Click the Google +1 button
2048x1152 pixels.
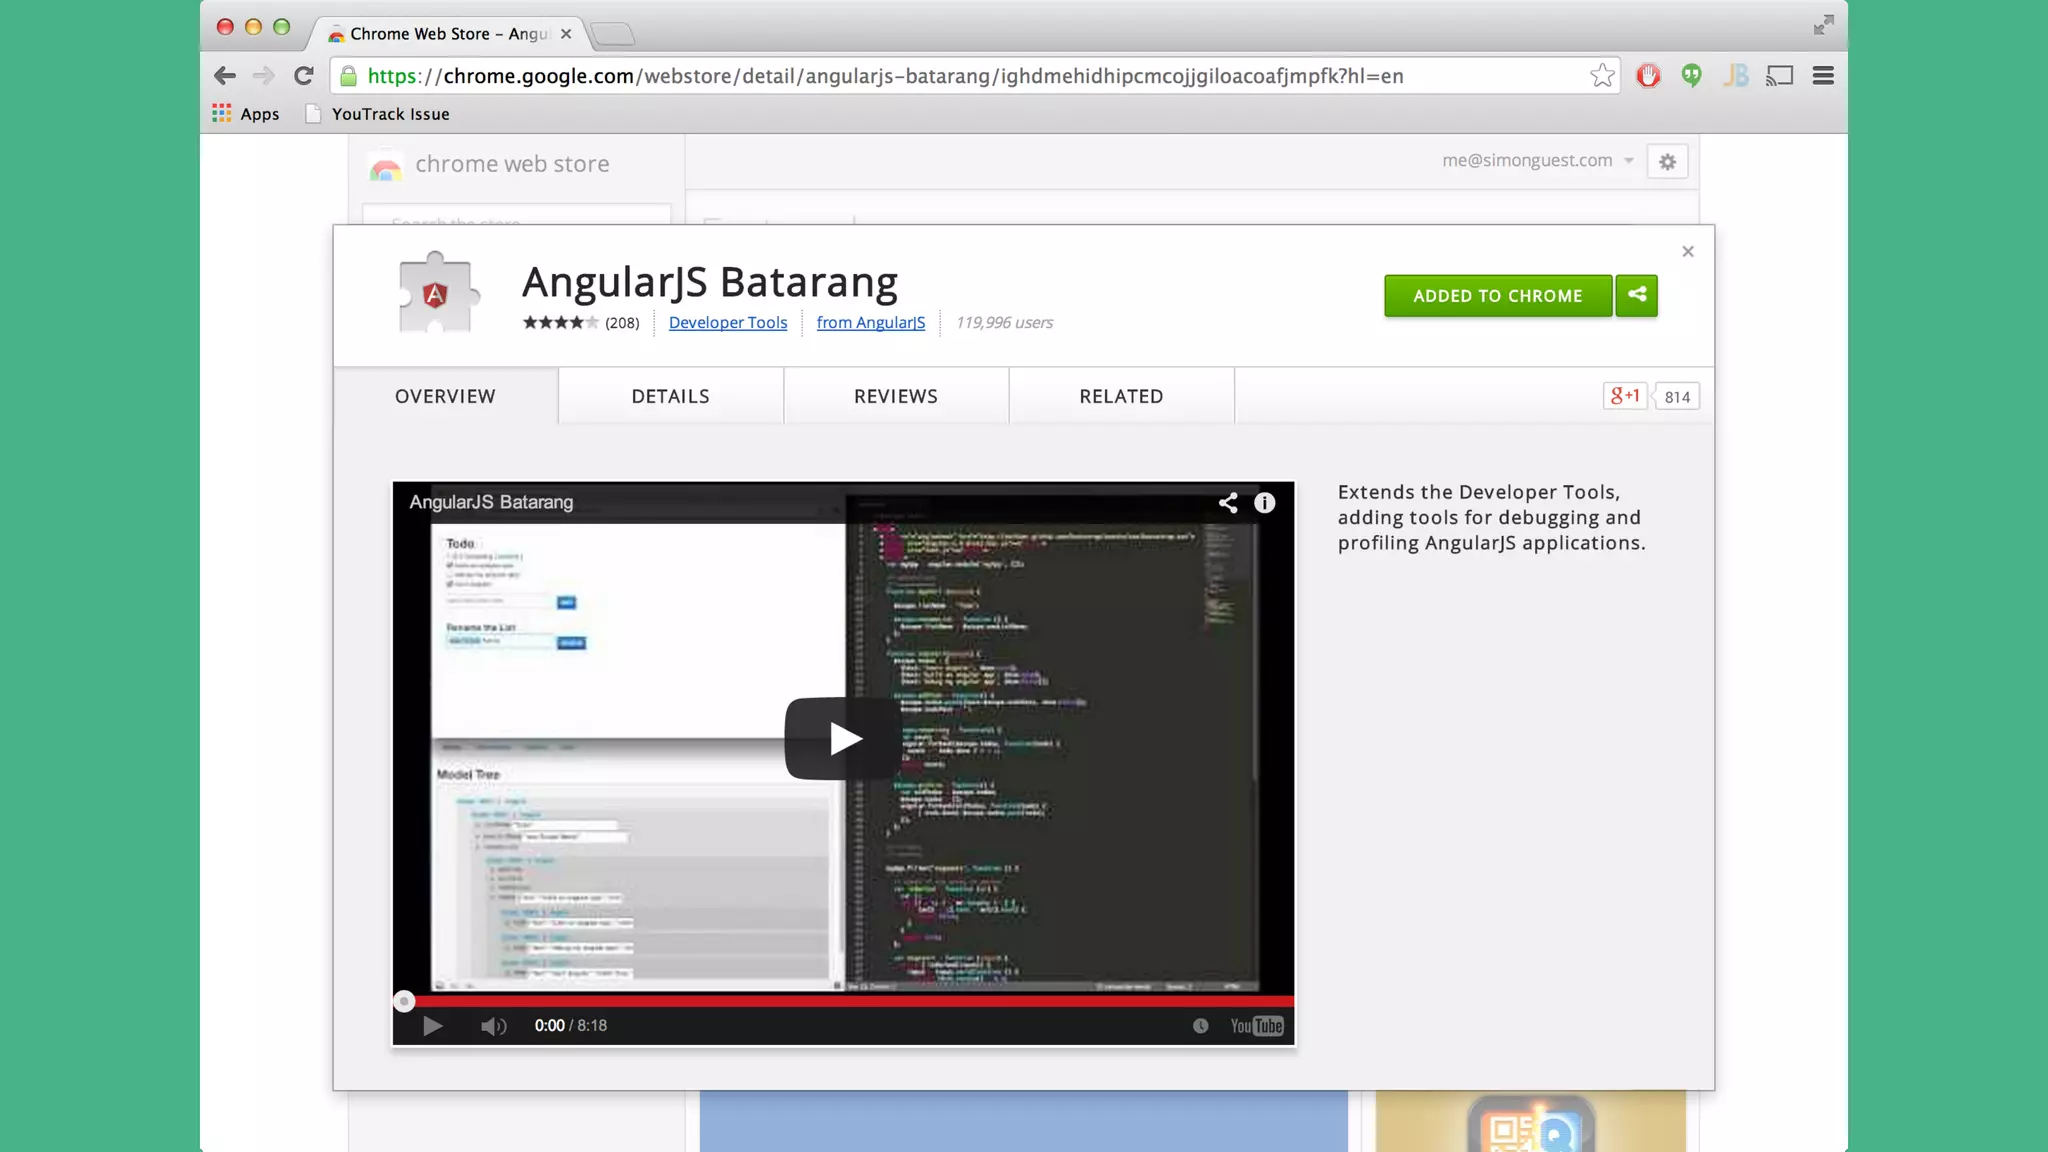point(1625,396)
